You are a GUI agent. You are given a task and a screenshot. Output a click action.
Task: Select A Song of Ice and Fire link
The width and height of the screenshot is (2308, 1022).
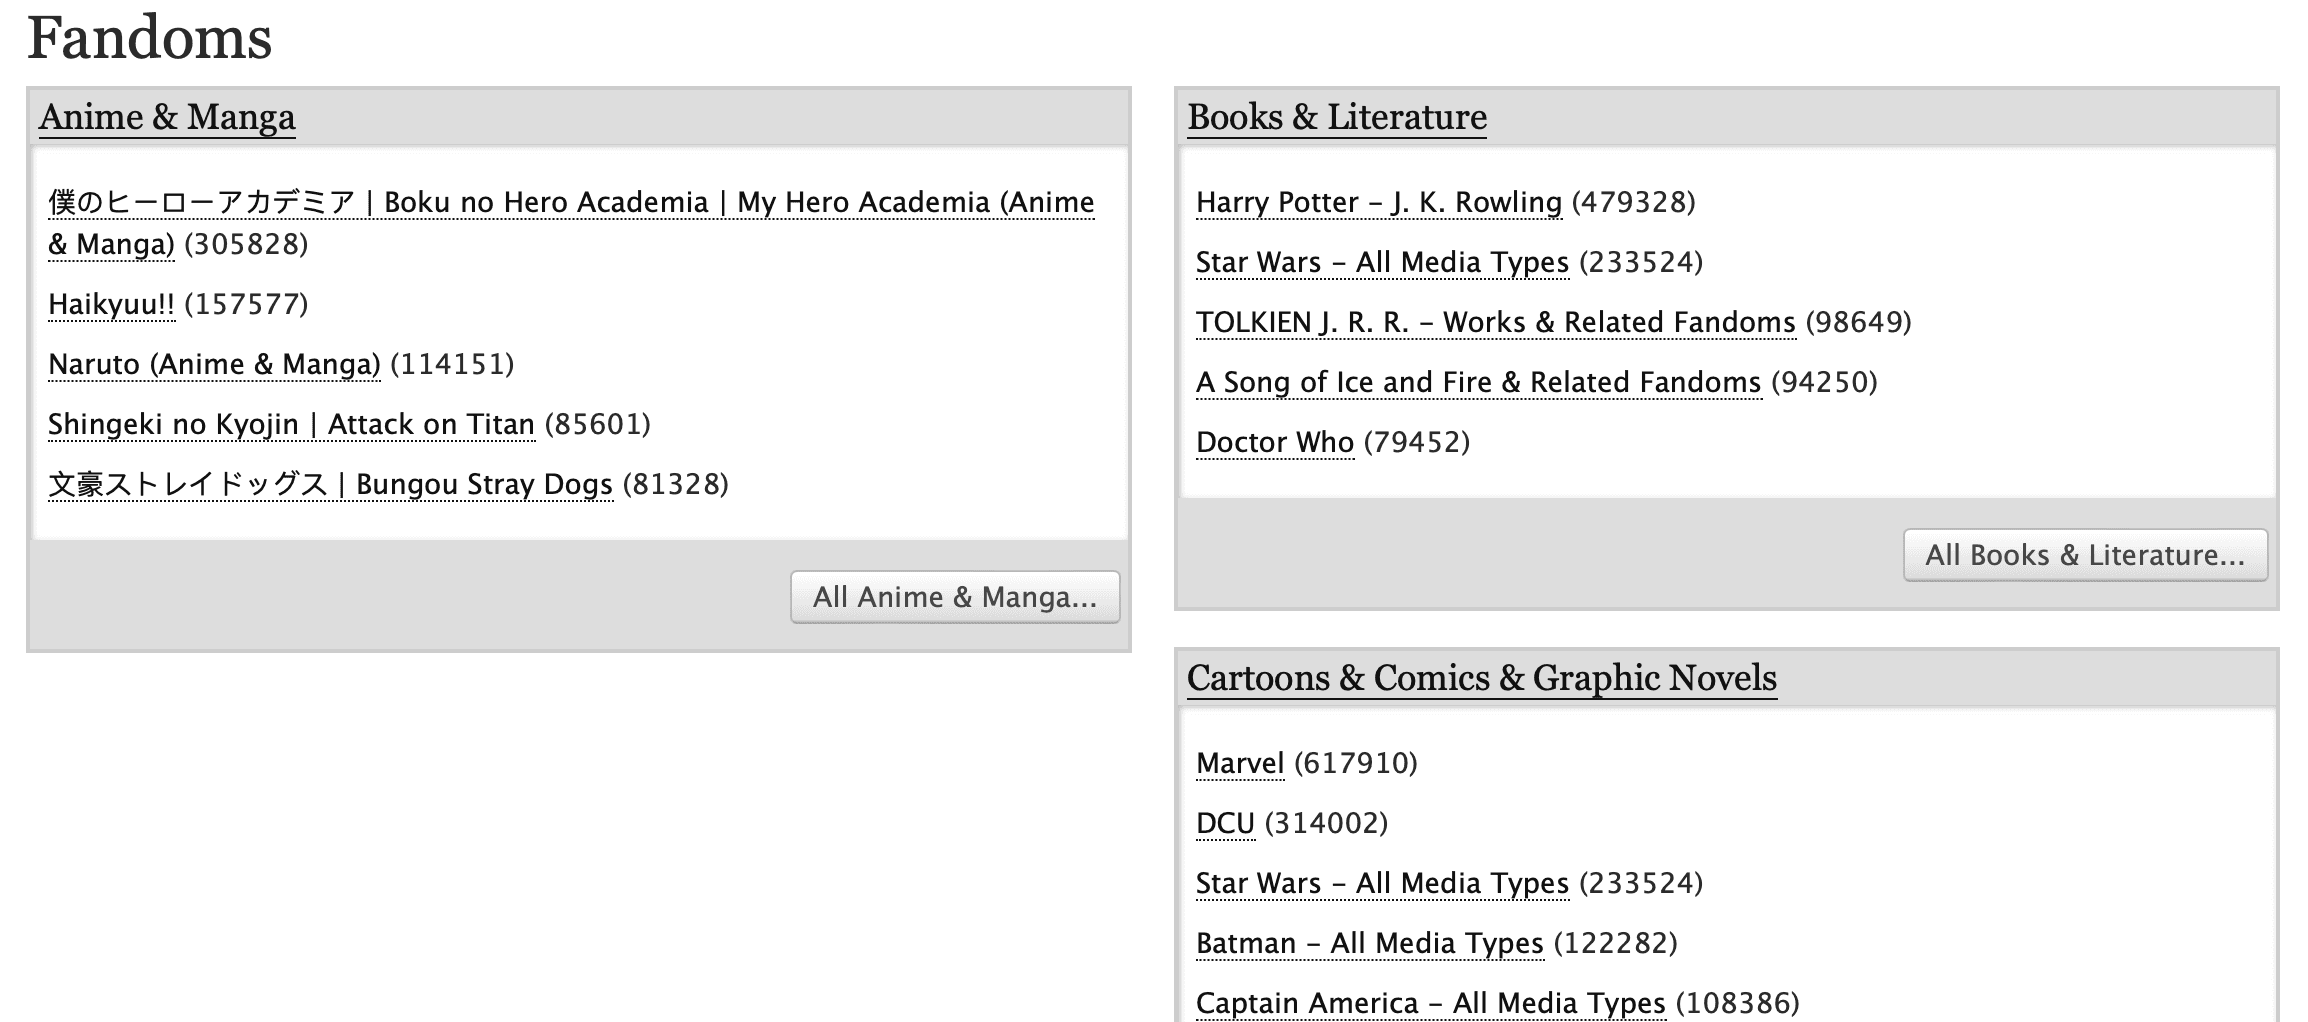[x=1478, y=382]
